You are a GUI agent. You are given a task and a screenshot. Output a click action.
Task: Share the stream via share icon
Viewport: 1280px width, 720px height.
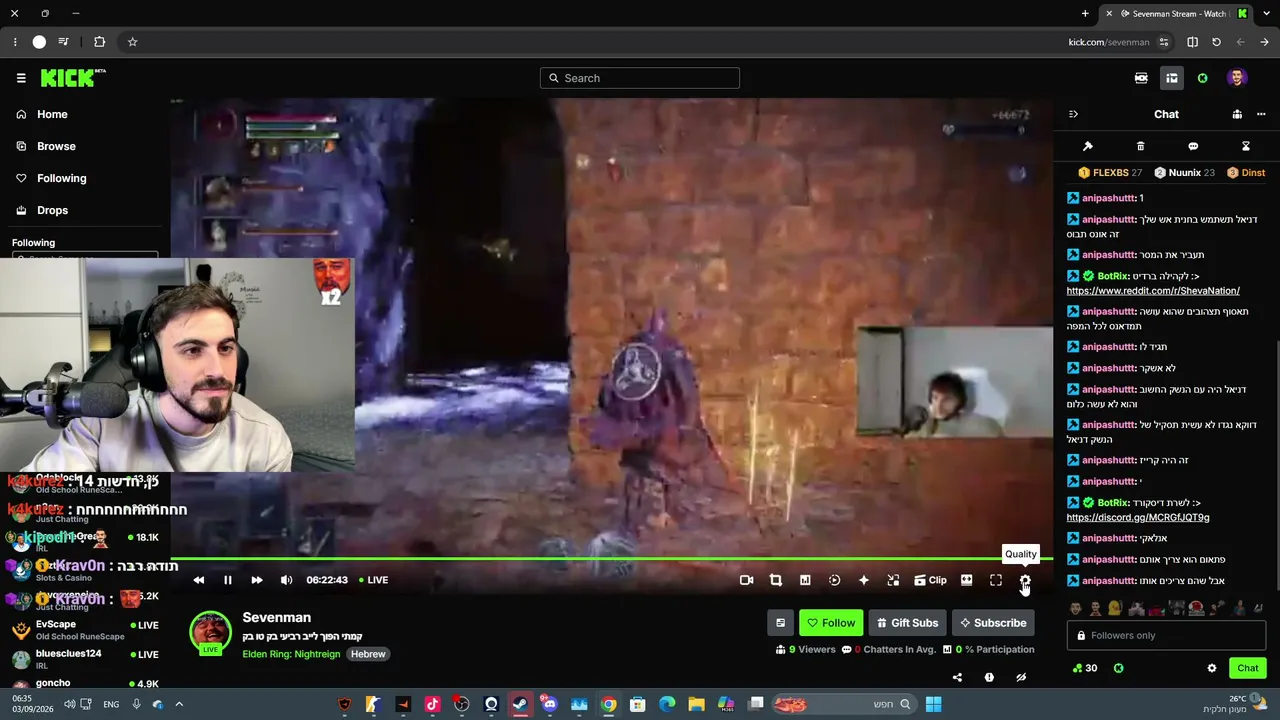pos(957,677)
